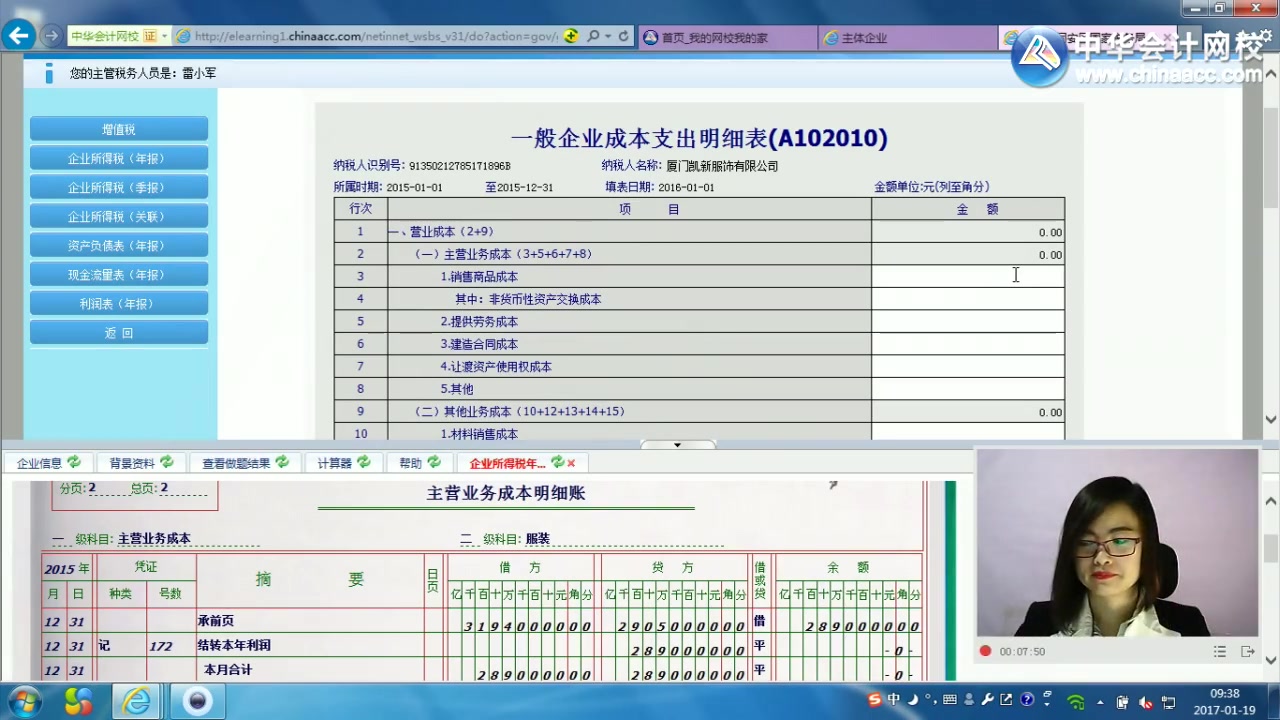The image size is (1280, 720).
Task: Click the exit icon in recorder panel
Action: tap(1248, 651)
